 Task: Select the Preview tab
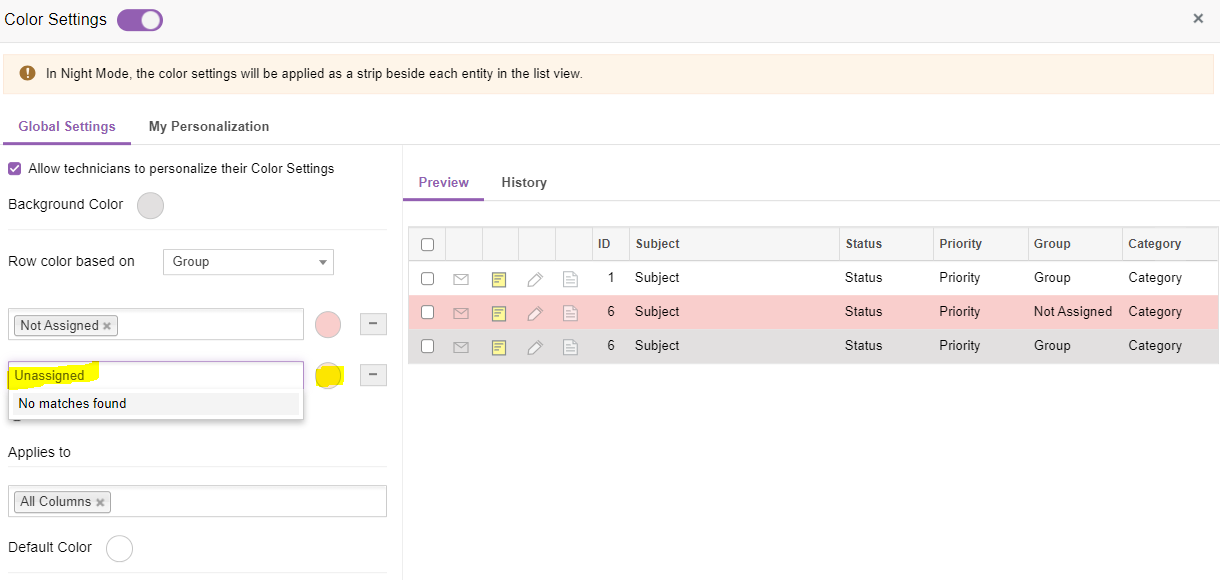click(444, 183)
